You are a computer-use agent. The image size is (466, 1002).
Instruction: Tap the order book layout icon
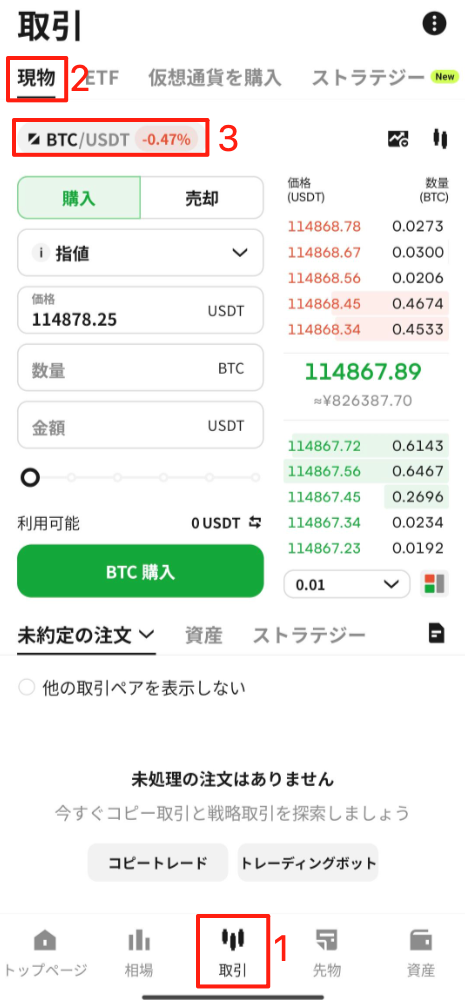tap(434, 584)
